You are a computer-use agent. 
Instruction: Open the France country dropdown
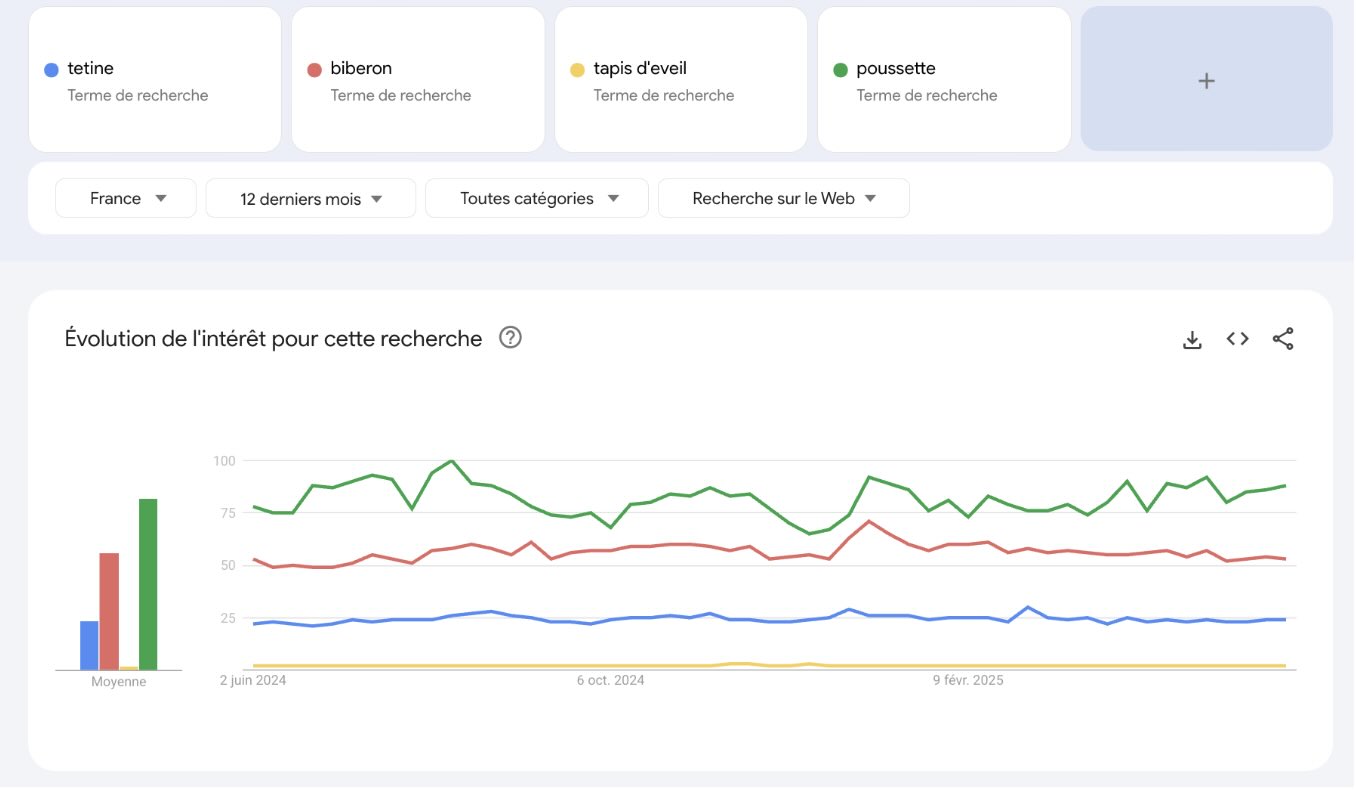(126, 198)
